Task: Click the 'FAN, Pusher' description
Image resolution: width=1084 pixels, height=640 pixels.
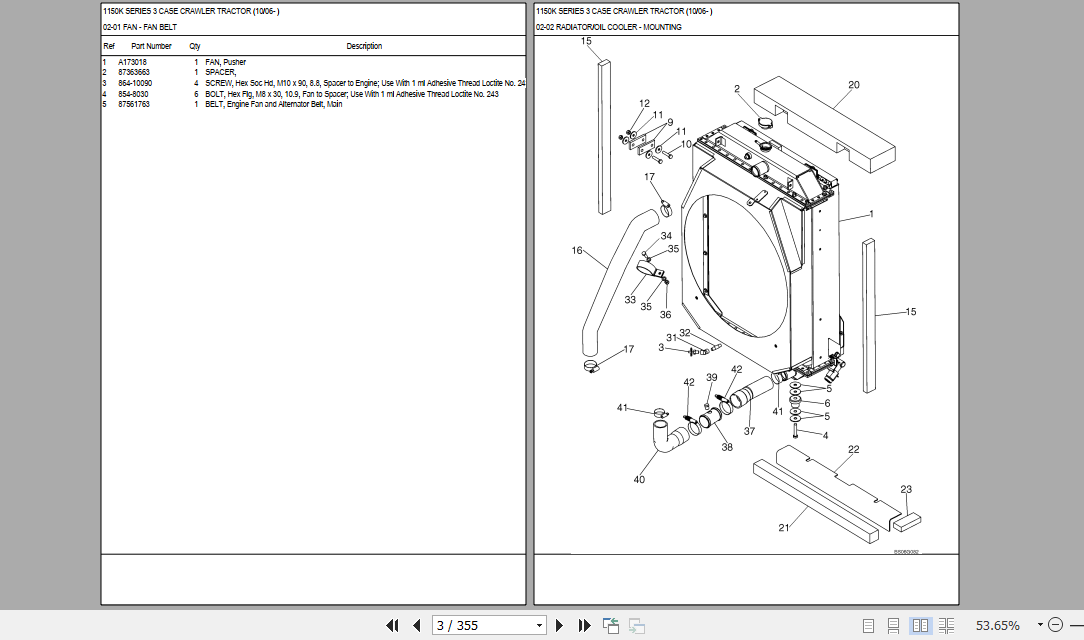Action: (x=225, y=62)
